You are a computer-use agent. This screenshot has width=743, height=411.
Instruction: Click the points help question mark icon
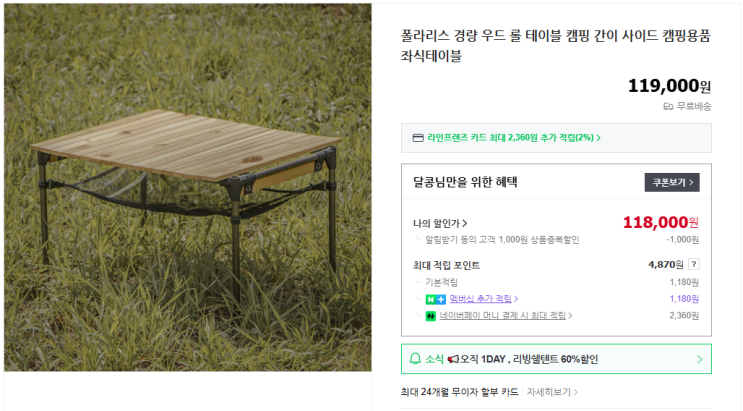click(x=694, y=265)
